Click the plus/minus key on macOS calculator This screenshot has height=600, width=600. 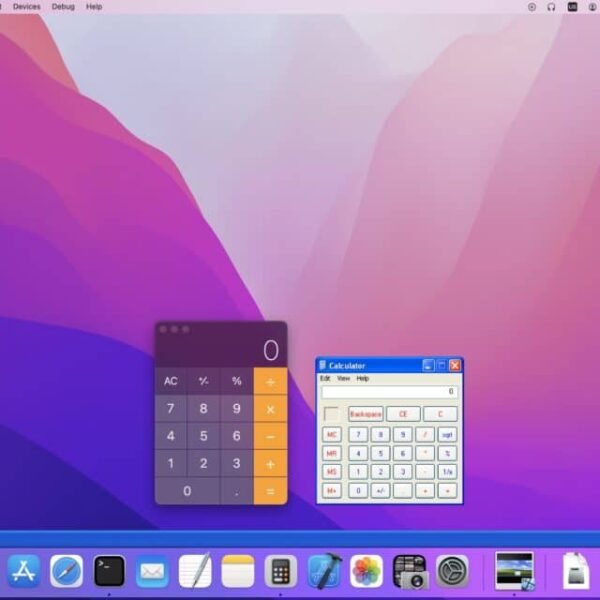coord(204,381)
